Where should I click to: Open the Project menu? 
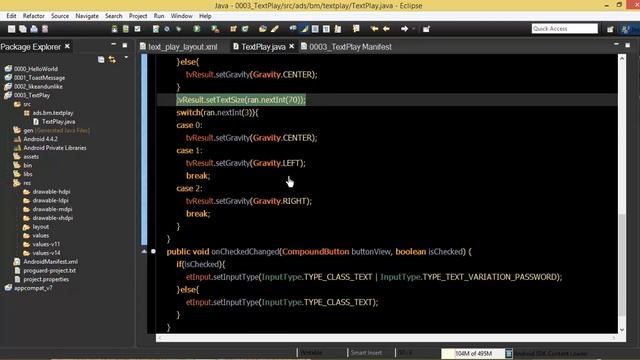pyautogui.click(x=138, y=16)
